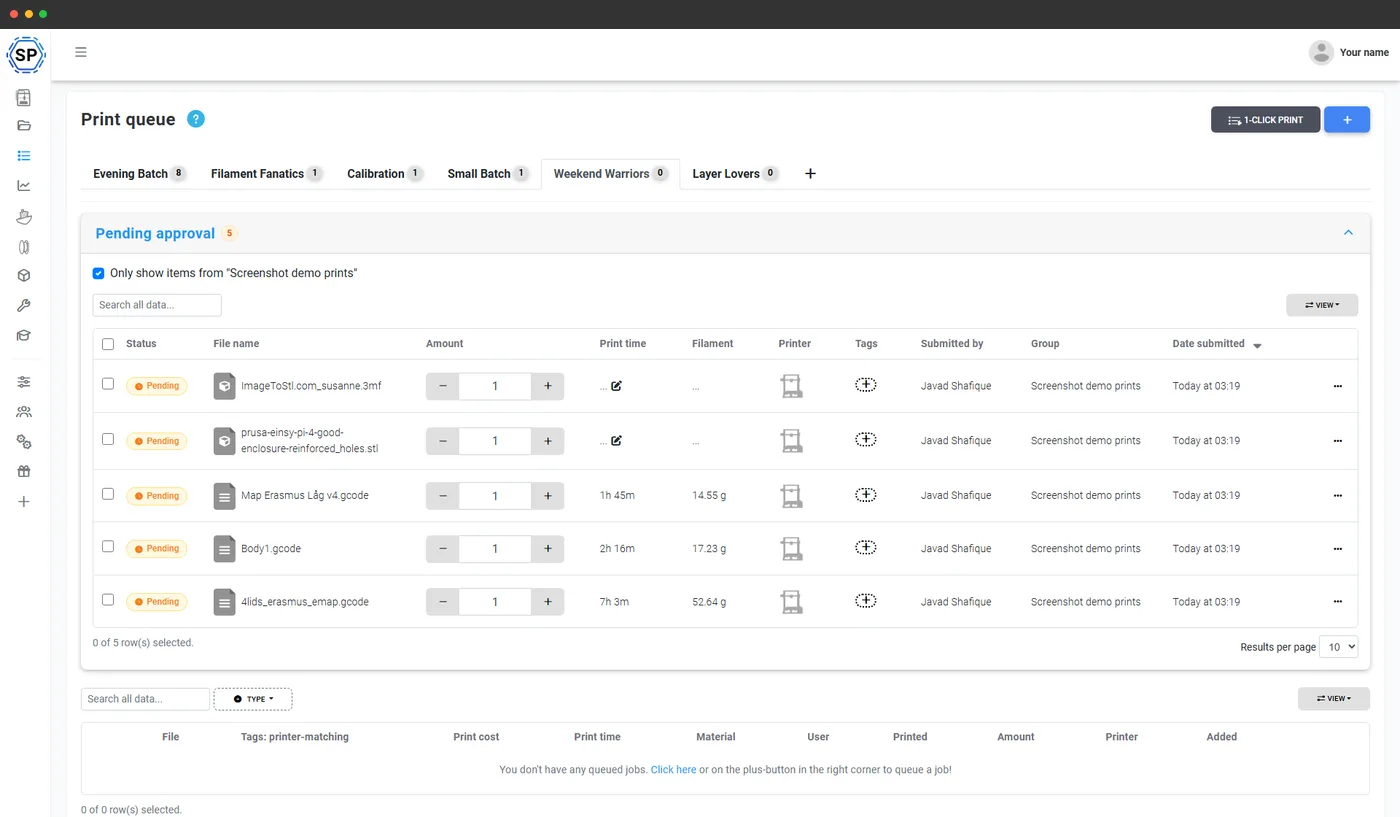
Task: Open three-dot menu for 4lids_erasmus_emap.gcode
Action: pyautogui.click(x=1337, y=602)
